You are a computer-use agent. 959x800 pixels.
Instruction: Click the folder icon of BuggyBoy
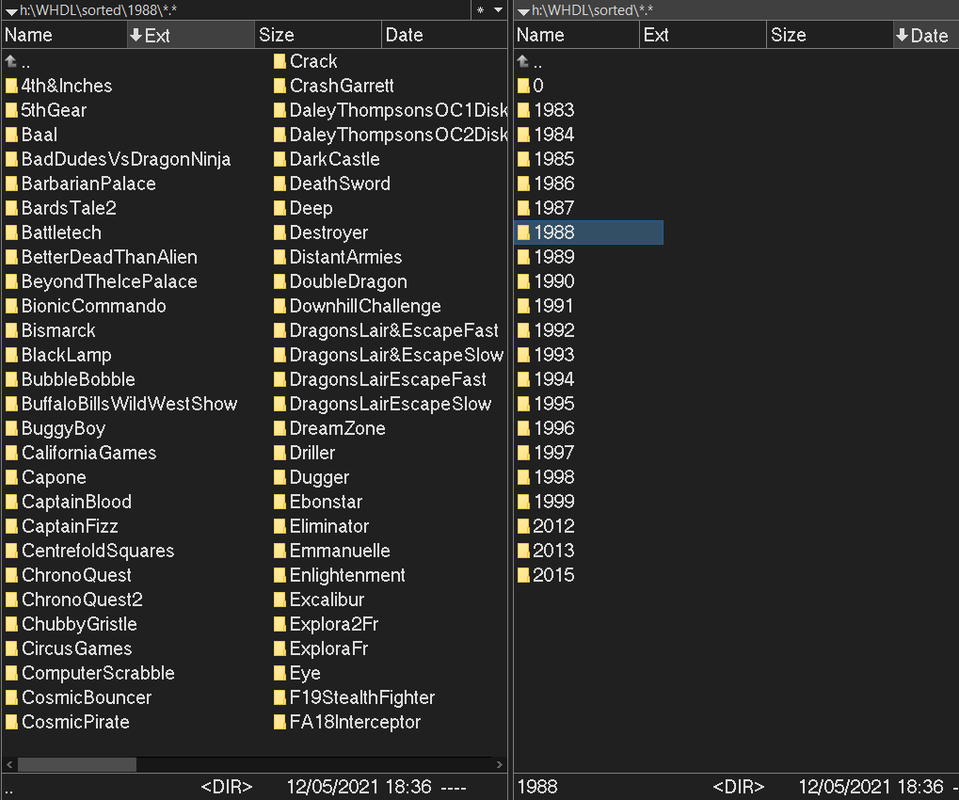(12, 428)
